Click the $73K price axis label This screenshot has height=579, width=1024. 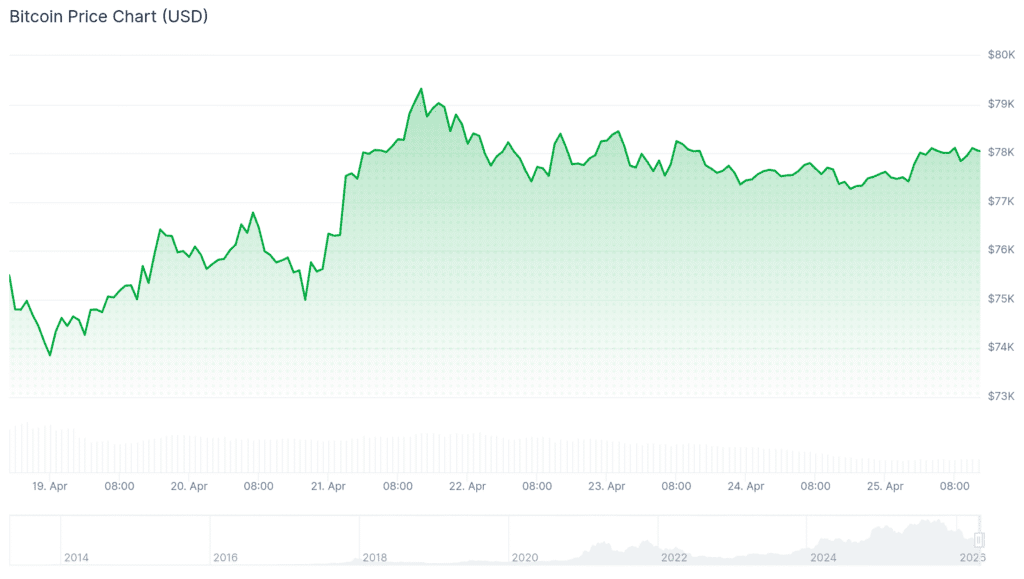pos(1001,396)
